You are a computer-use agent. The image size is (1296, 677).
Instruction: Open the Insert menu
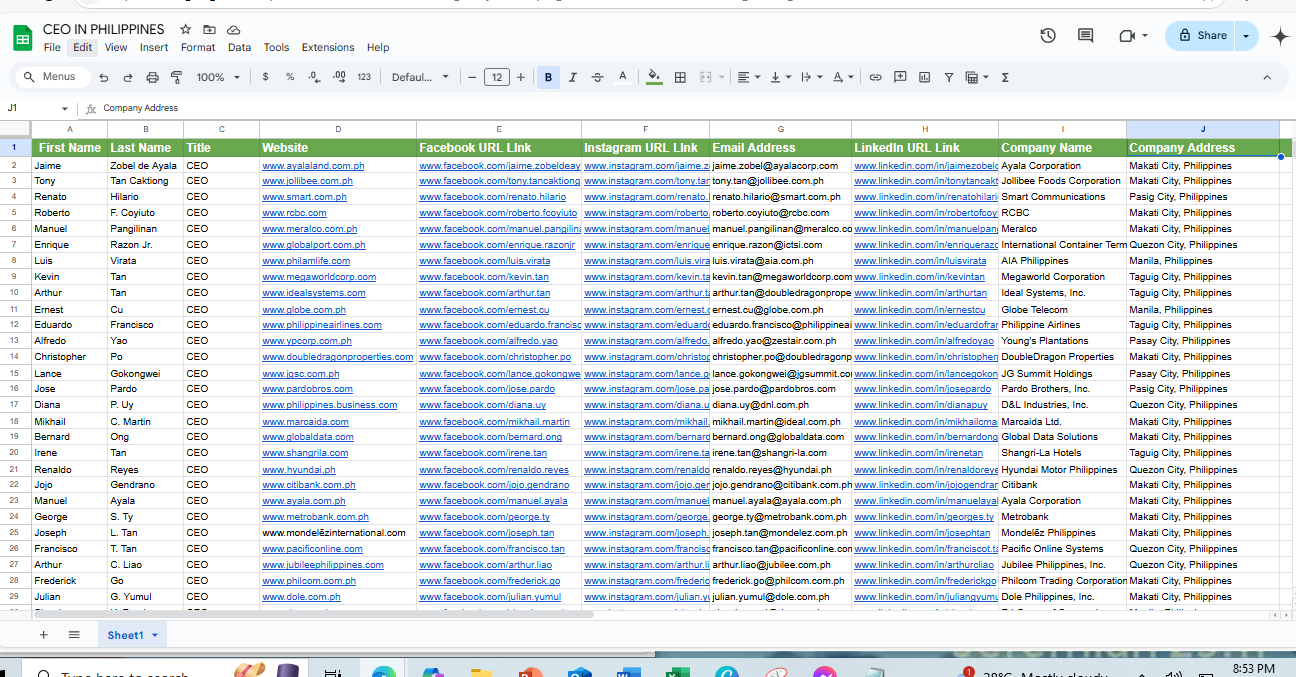tap(154, 47)
